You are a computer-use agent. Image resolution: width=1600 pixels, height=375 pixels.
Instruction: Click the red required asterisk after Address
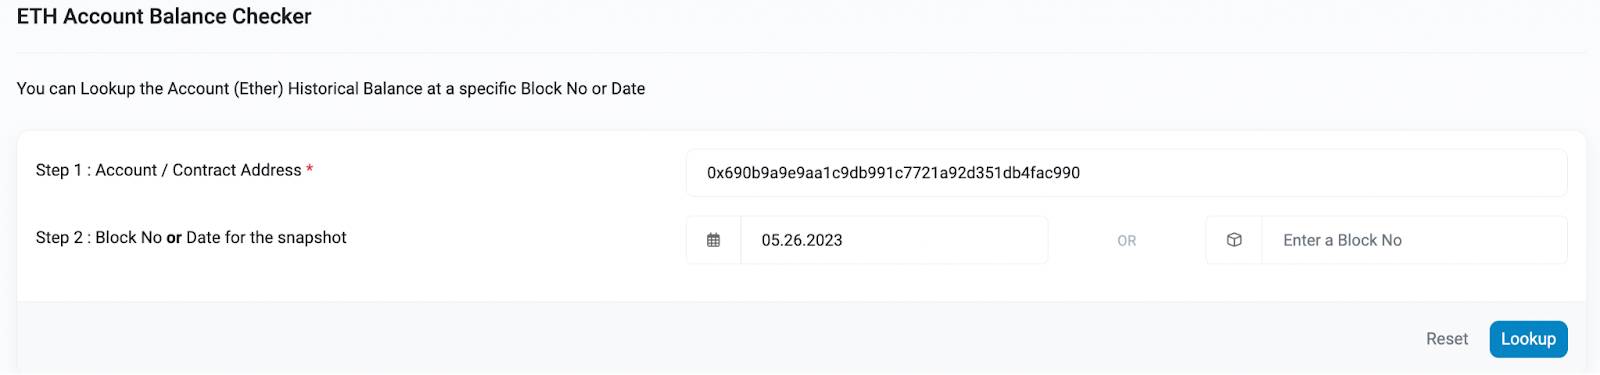click(x=310, y=170)
